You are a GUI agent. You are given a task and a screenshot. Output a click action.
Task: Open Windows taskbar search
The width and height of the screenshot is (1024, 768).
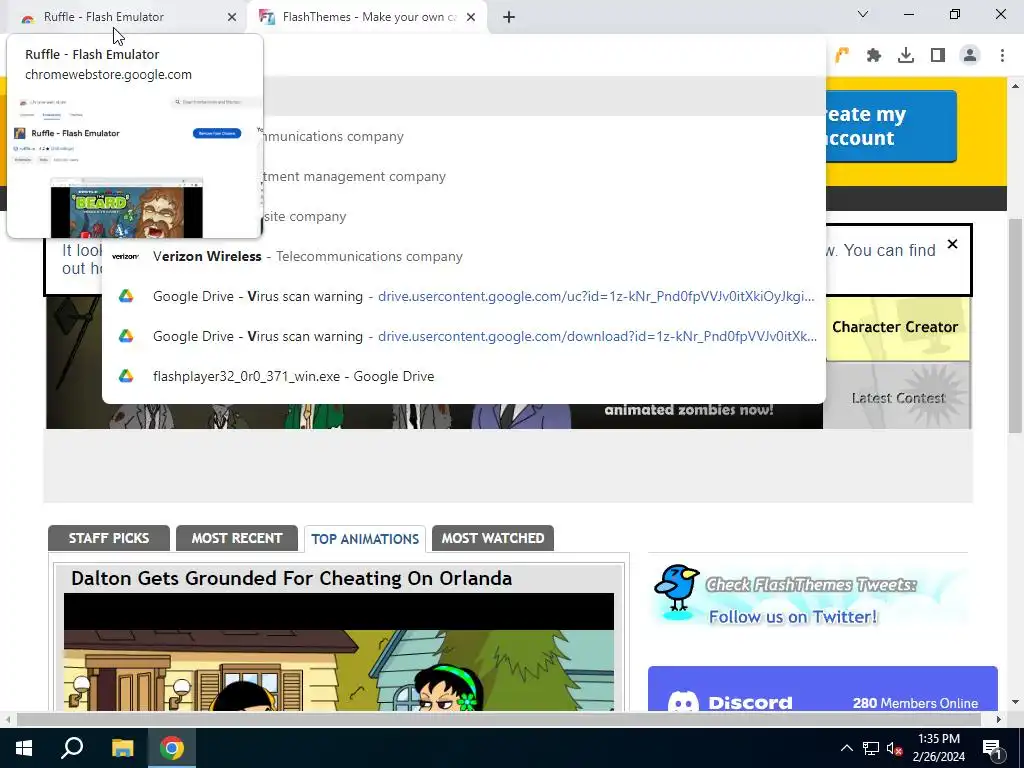[x=72, y=748]
